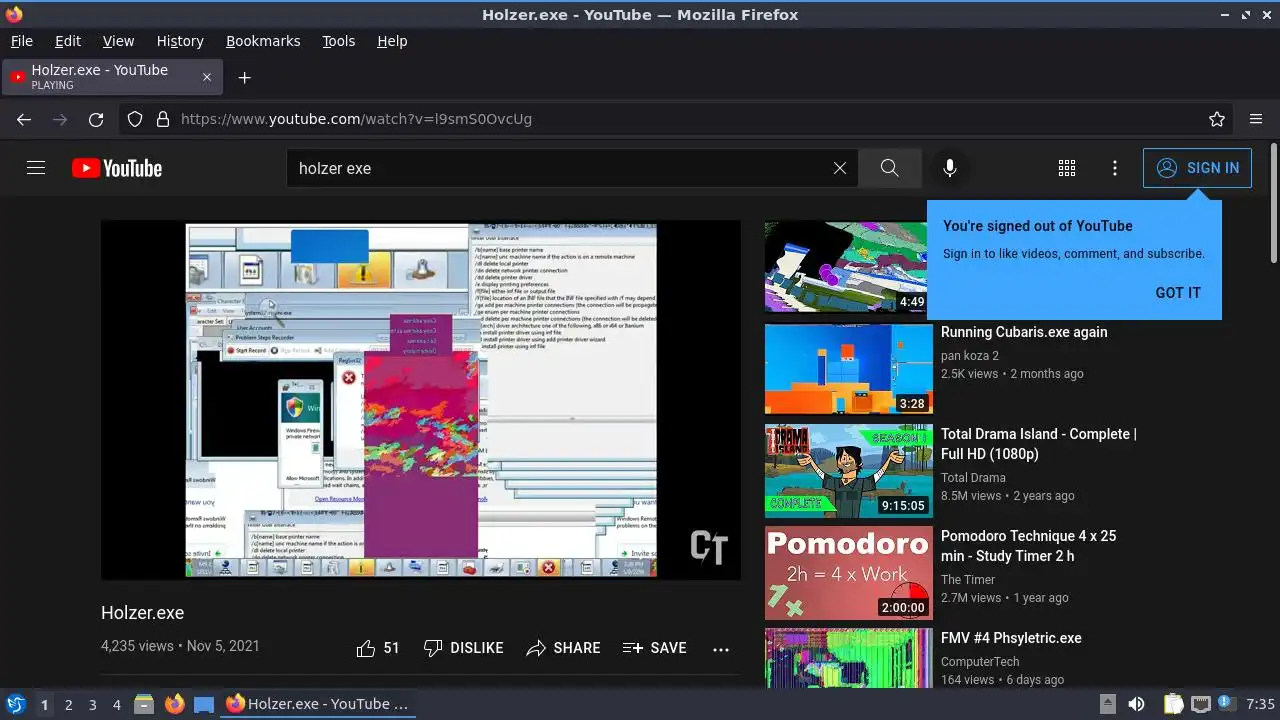Switch to workspace 4

tap(116, 705)
